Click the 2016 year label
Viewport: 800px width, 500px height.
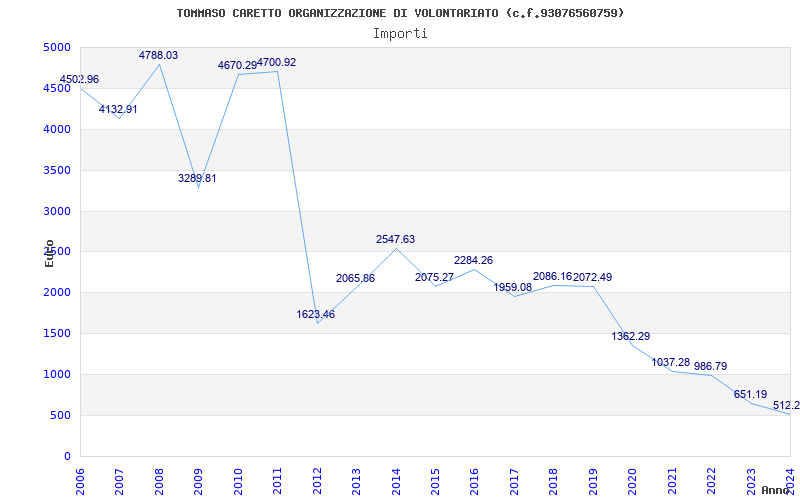tap(474, 482)
